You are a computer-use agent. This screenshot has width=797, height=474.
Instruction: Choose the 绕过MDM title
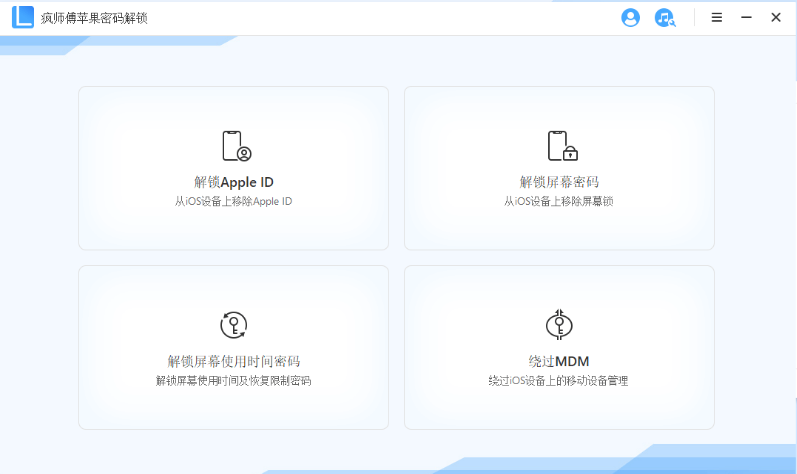[559, 361]
